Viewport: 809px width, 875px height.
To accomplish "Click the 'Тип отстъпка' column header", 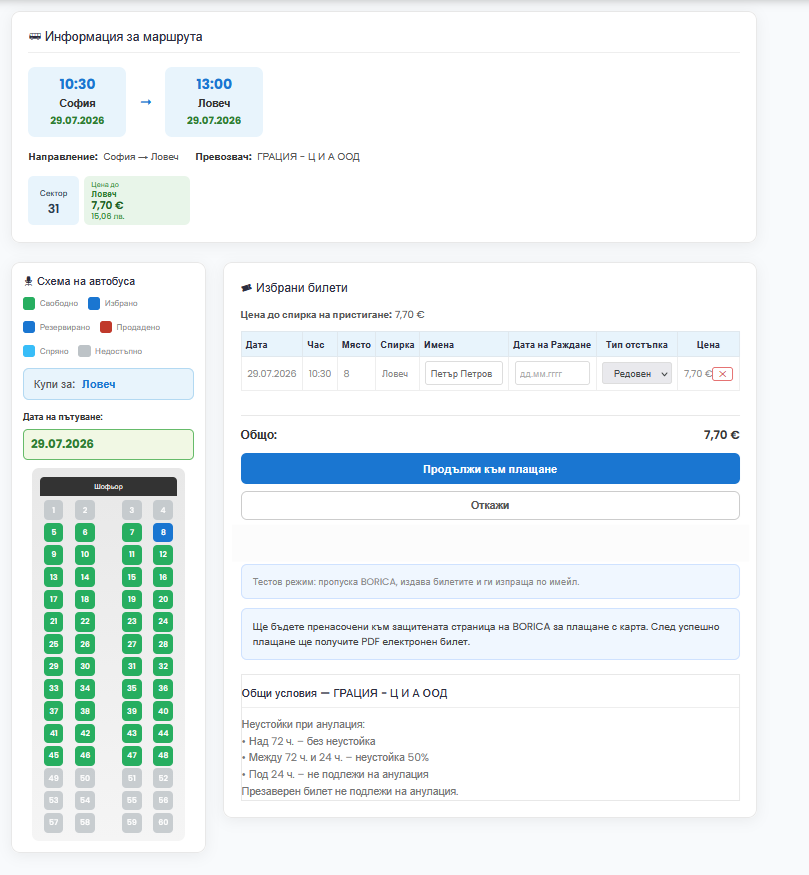I will (x=637, y=345).
